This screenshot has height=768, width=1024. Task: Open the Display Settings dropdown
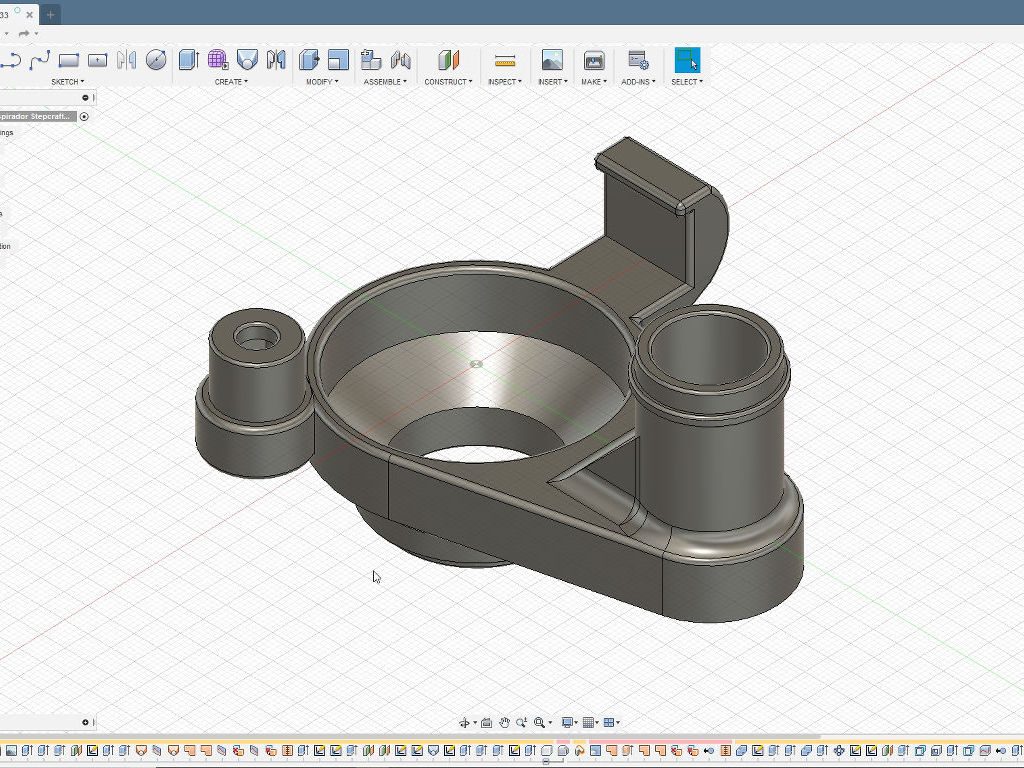point(569,722)
